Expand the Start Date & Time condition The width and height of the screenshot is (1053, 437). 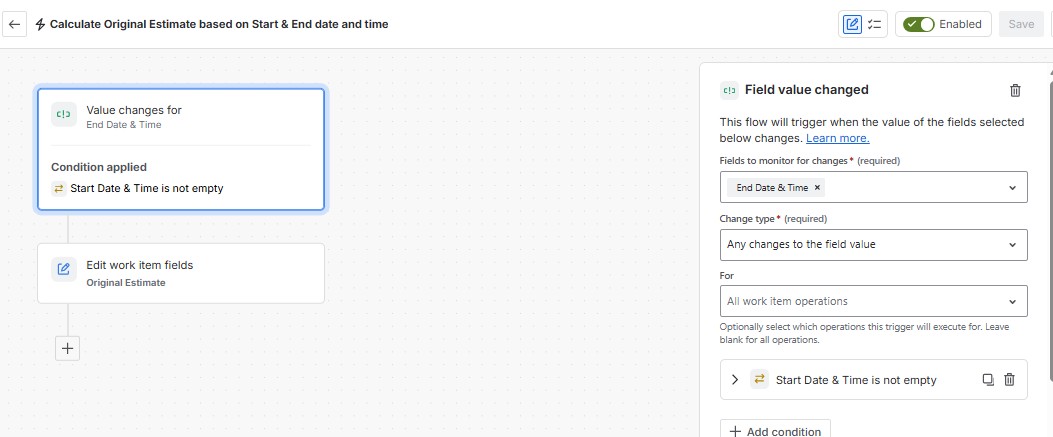(x=735, y=380)
